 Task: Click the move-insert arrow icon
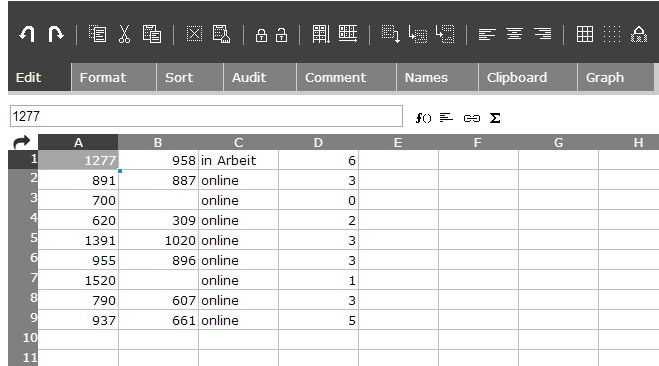pos(418,34)
